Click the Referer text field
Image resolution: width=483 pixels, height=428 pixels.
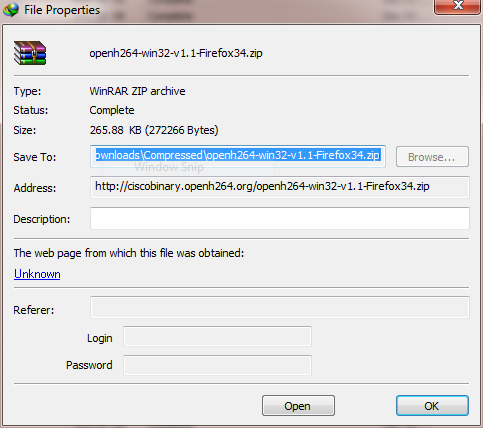coord(280,307)
